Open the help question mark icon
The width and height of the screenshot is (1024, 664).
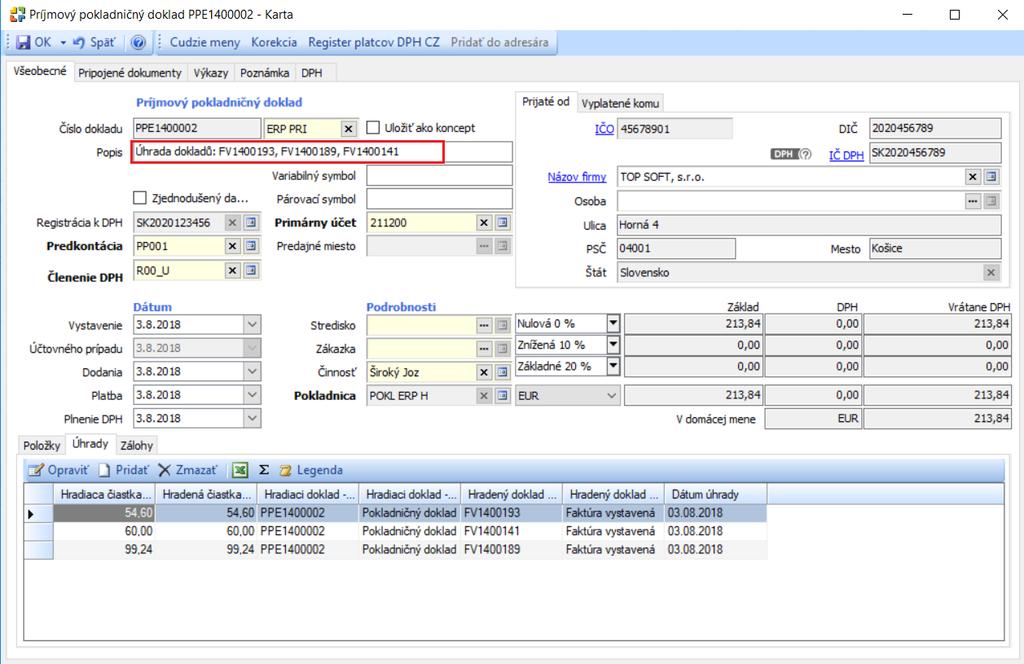138,42
